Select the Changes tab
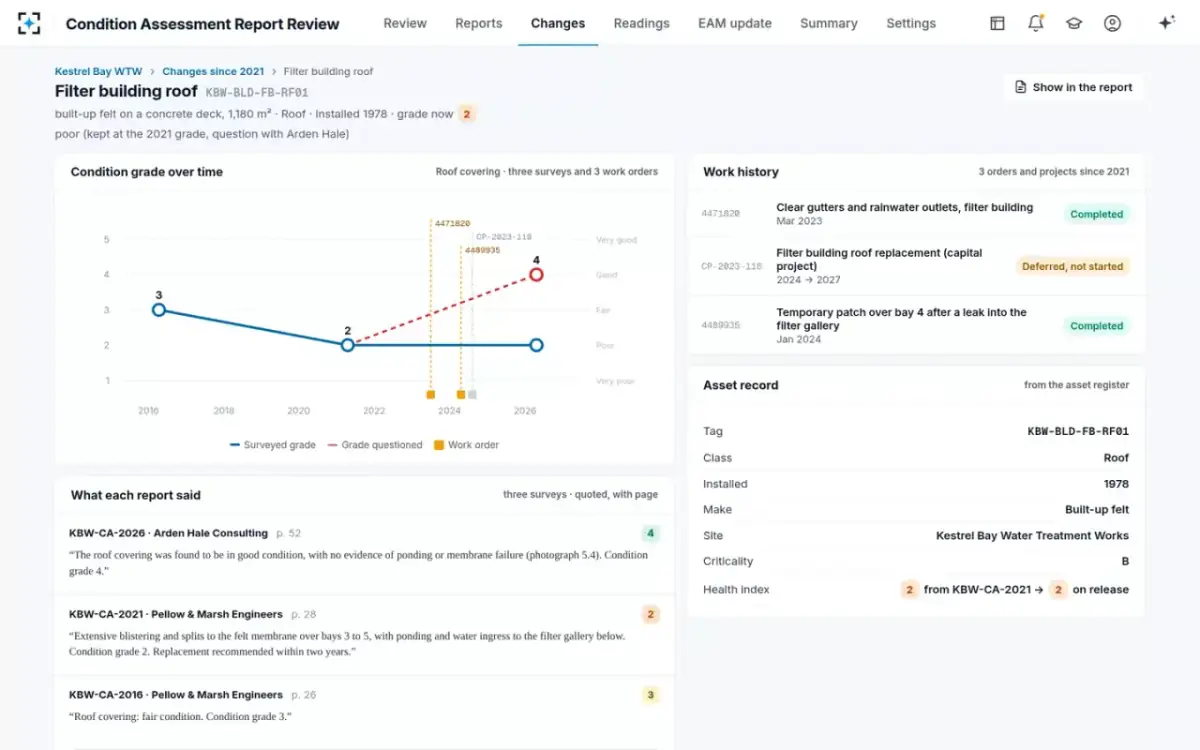This screenshot has height=750, width=1200. [558, 23]
